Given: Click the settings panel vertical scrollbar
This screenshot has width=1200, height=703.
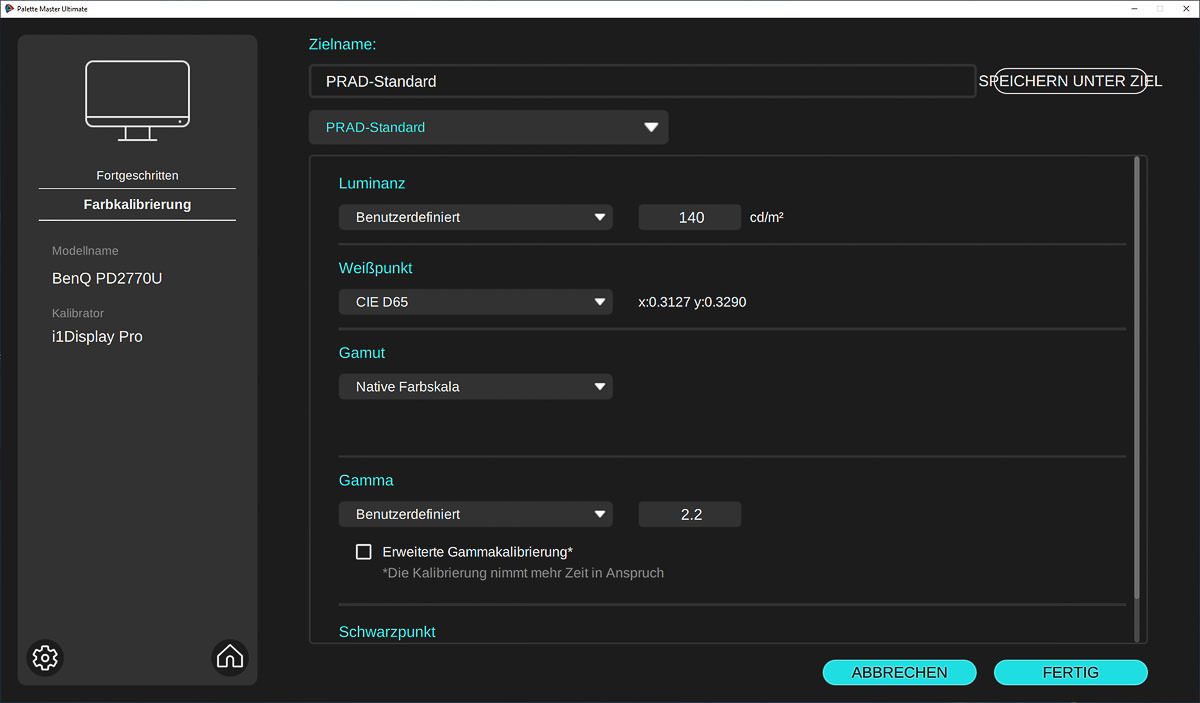Looking at the screenshot, I should (x=1135, y=380).
